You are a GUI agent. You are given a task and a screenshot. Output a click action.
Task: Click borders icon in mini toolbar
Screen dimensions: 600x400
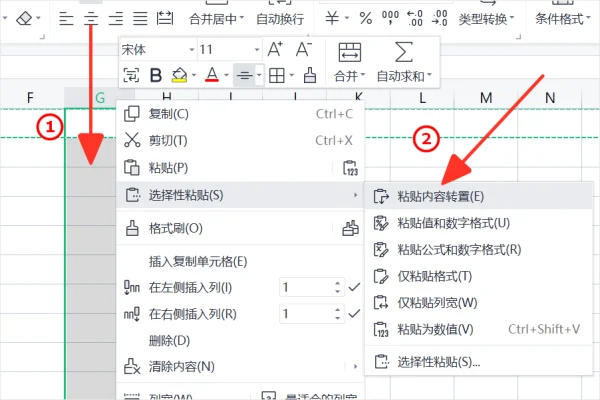click(x=277, y=75)
